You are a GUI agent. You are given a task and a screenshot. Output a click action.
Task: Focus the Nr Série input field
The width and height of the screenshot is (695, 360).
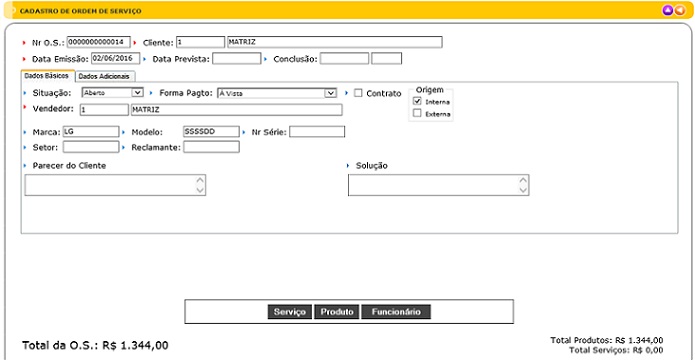[317, 132]
